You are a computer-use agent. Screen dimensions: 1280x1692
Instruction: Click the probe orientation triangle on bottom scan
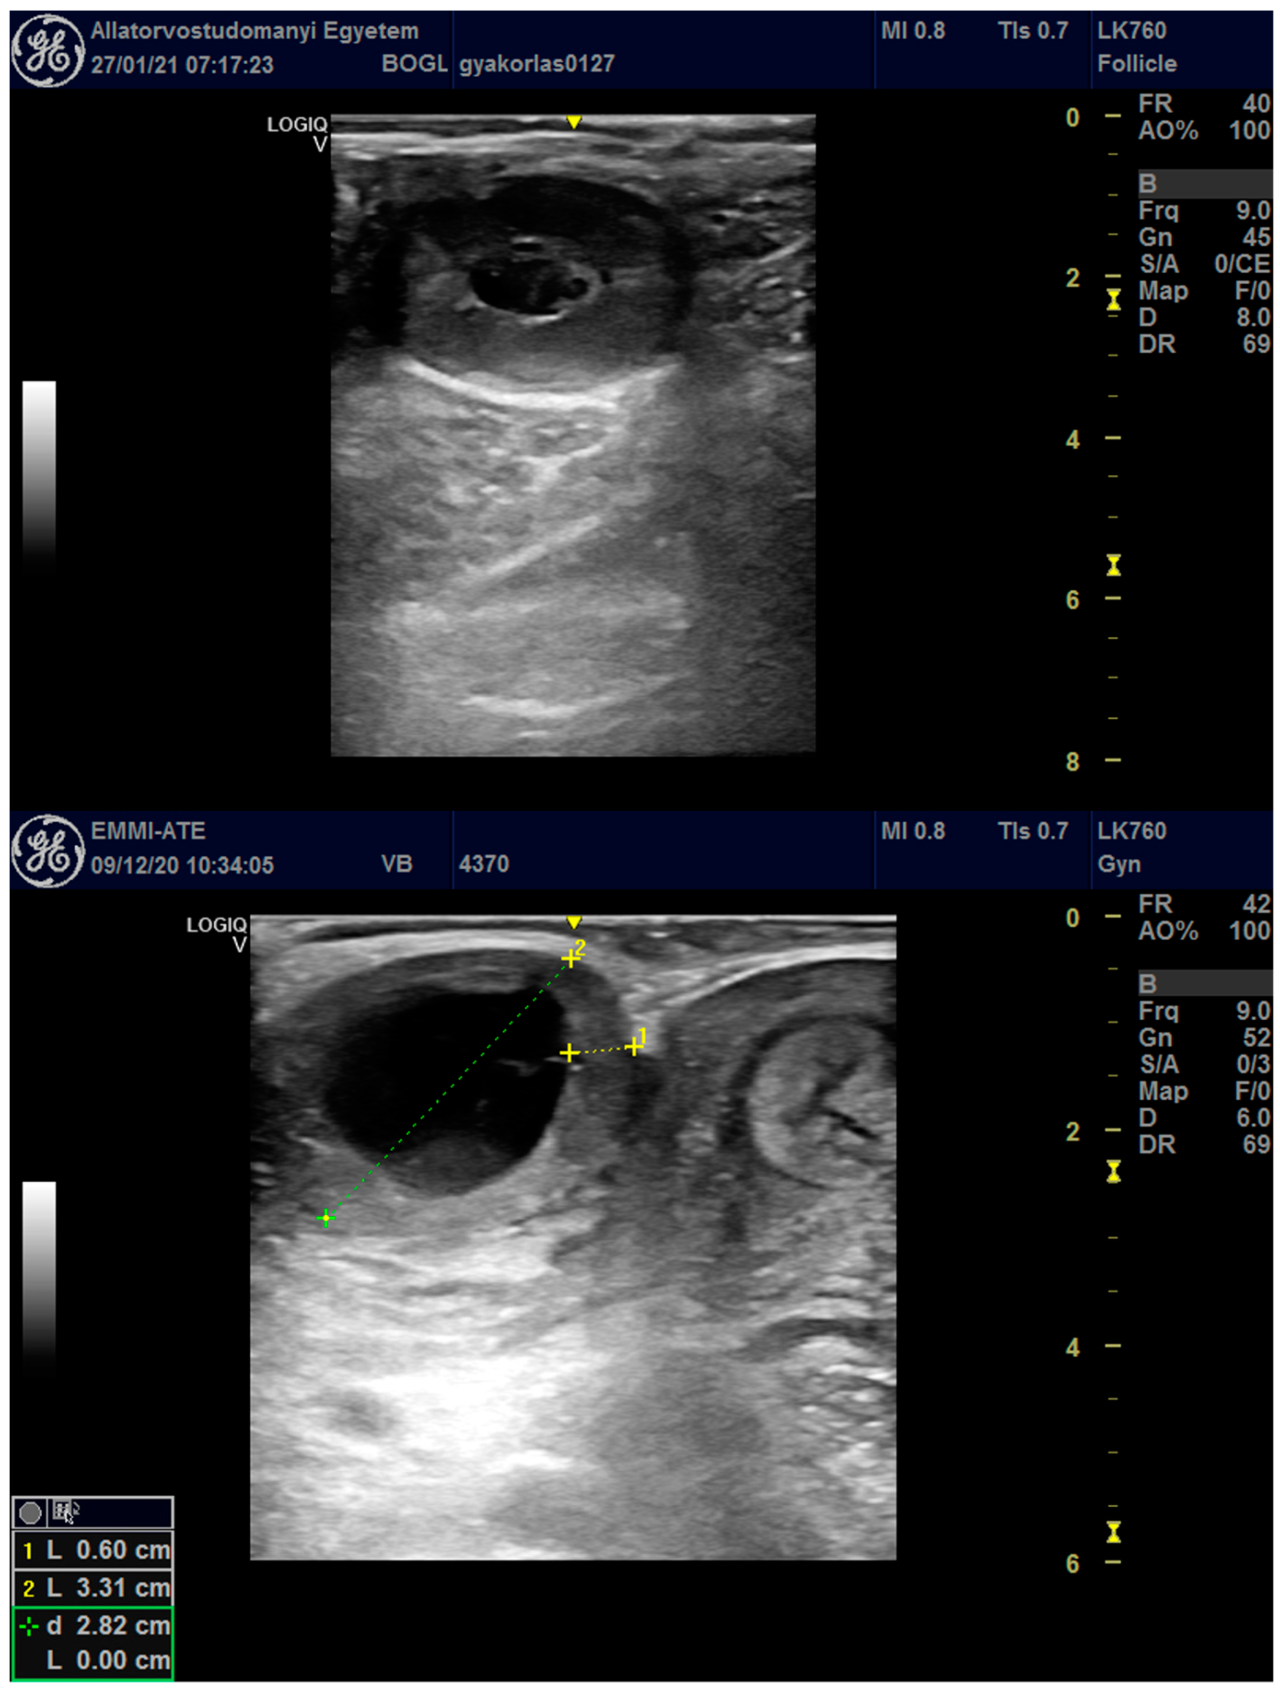click(x=574, y=922)
